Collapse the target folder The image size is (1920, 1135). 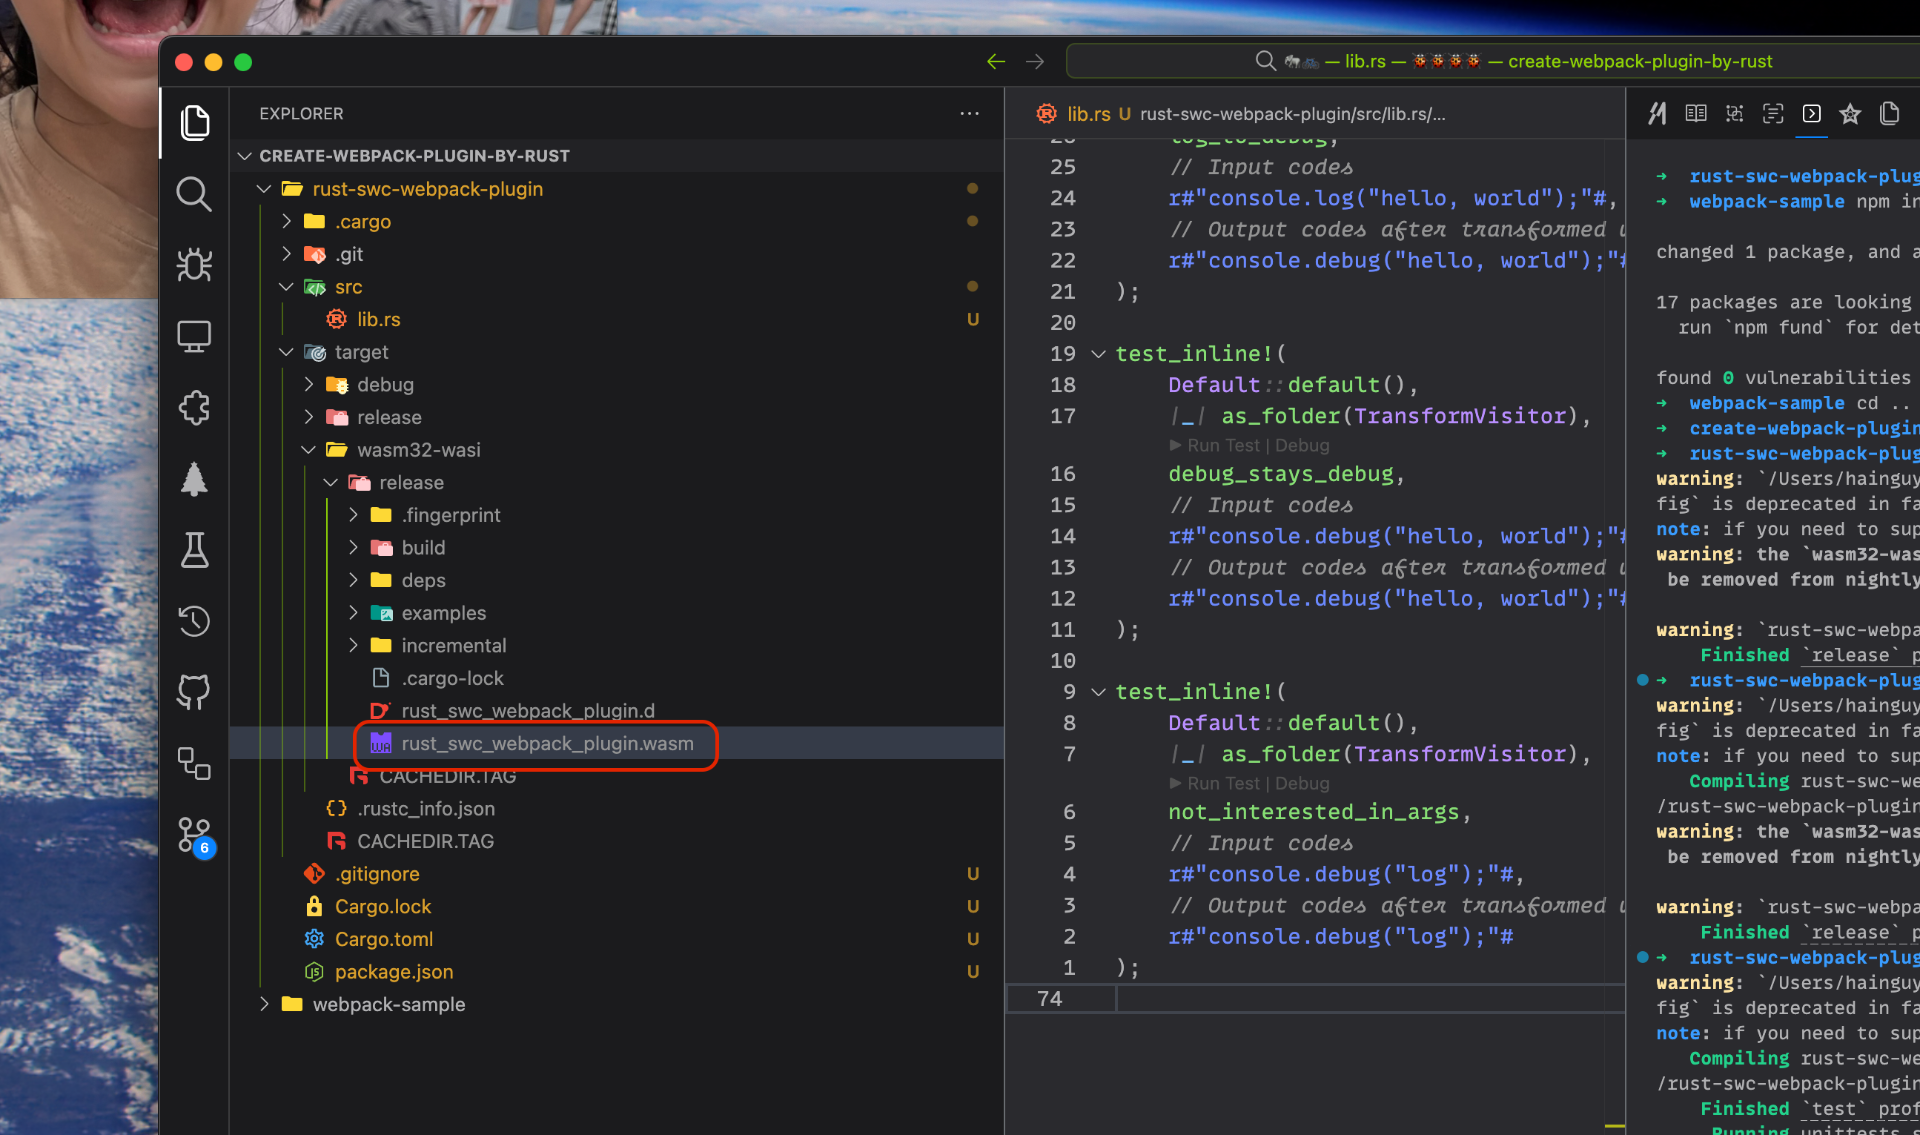[286, 352]
